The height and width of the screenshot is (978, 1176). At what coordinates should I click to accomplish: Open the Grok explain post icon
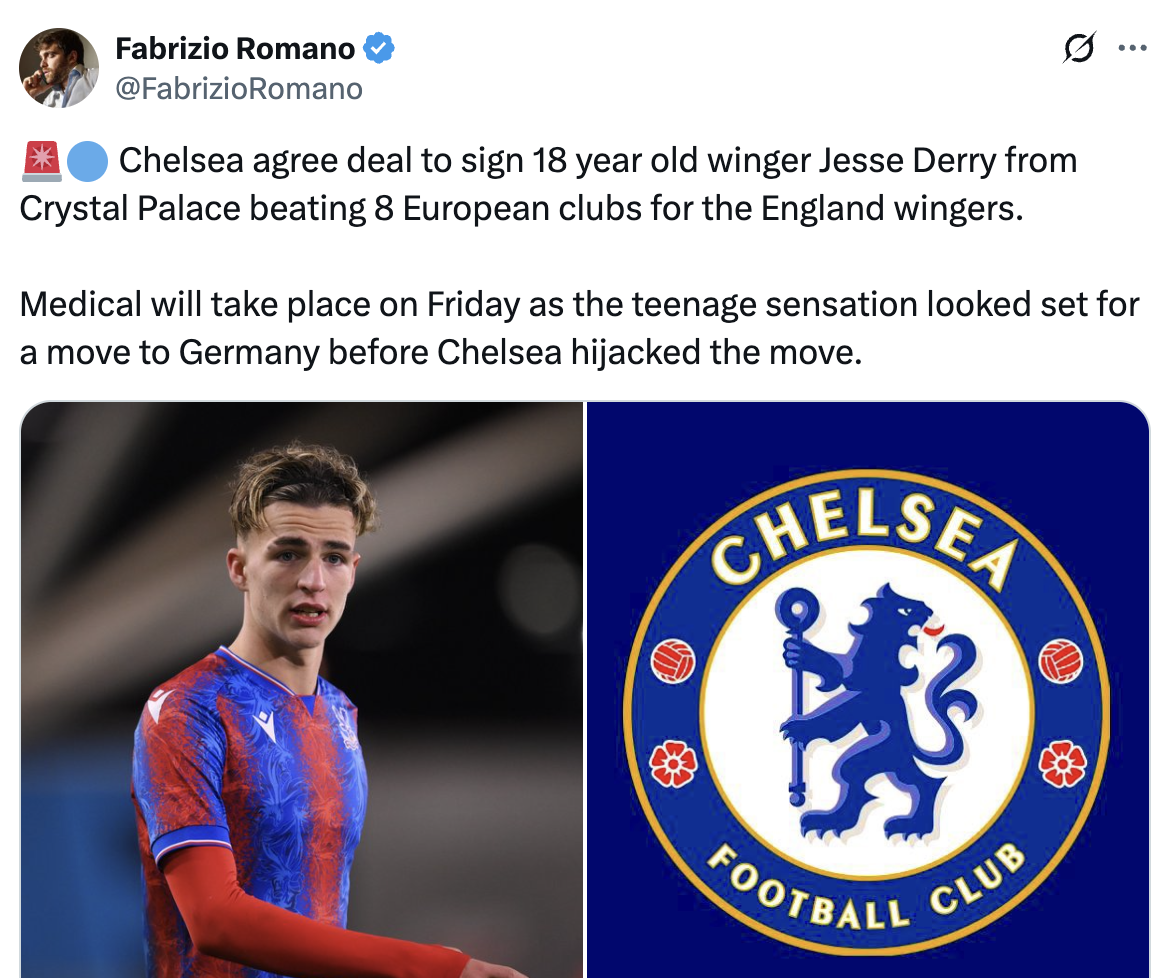pyautogui.click(x=1079, y=48)
